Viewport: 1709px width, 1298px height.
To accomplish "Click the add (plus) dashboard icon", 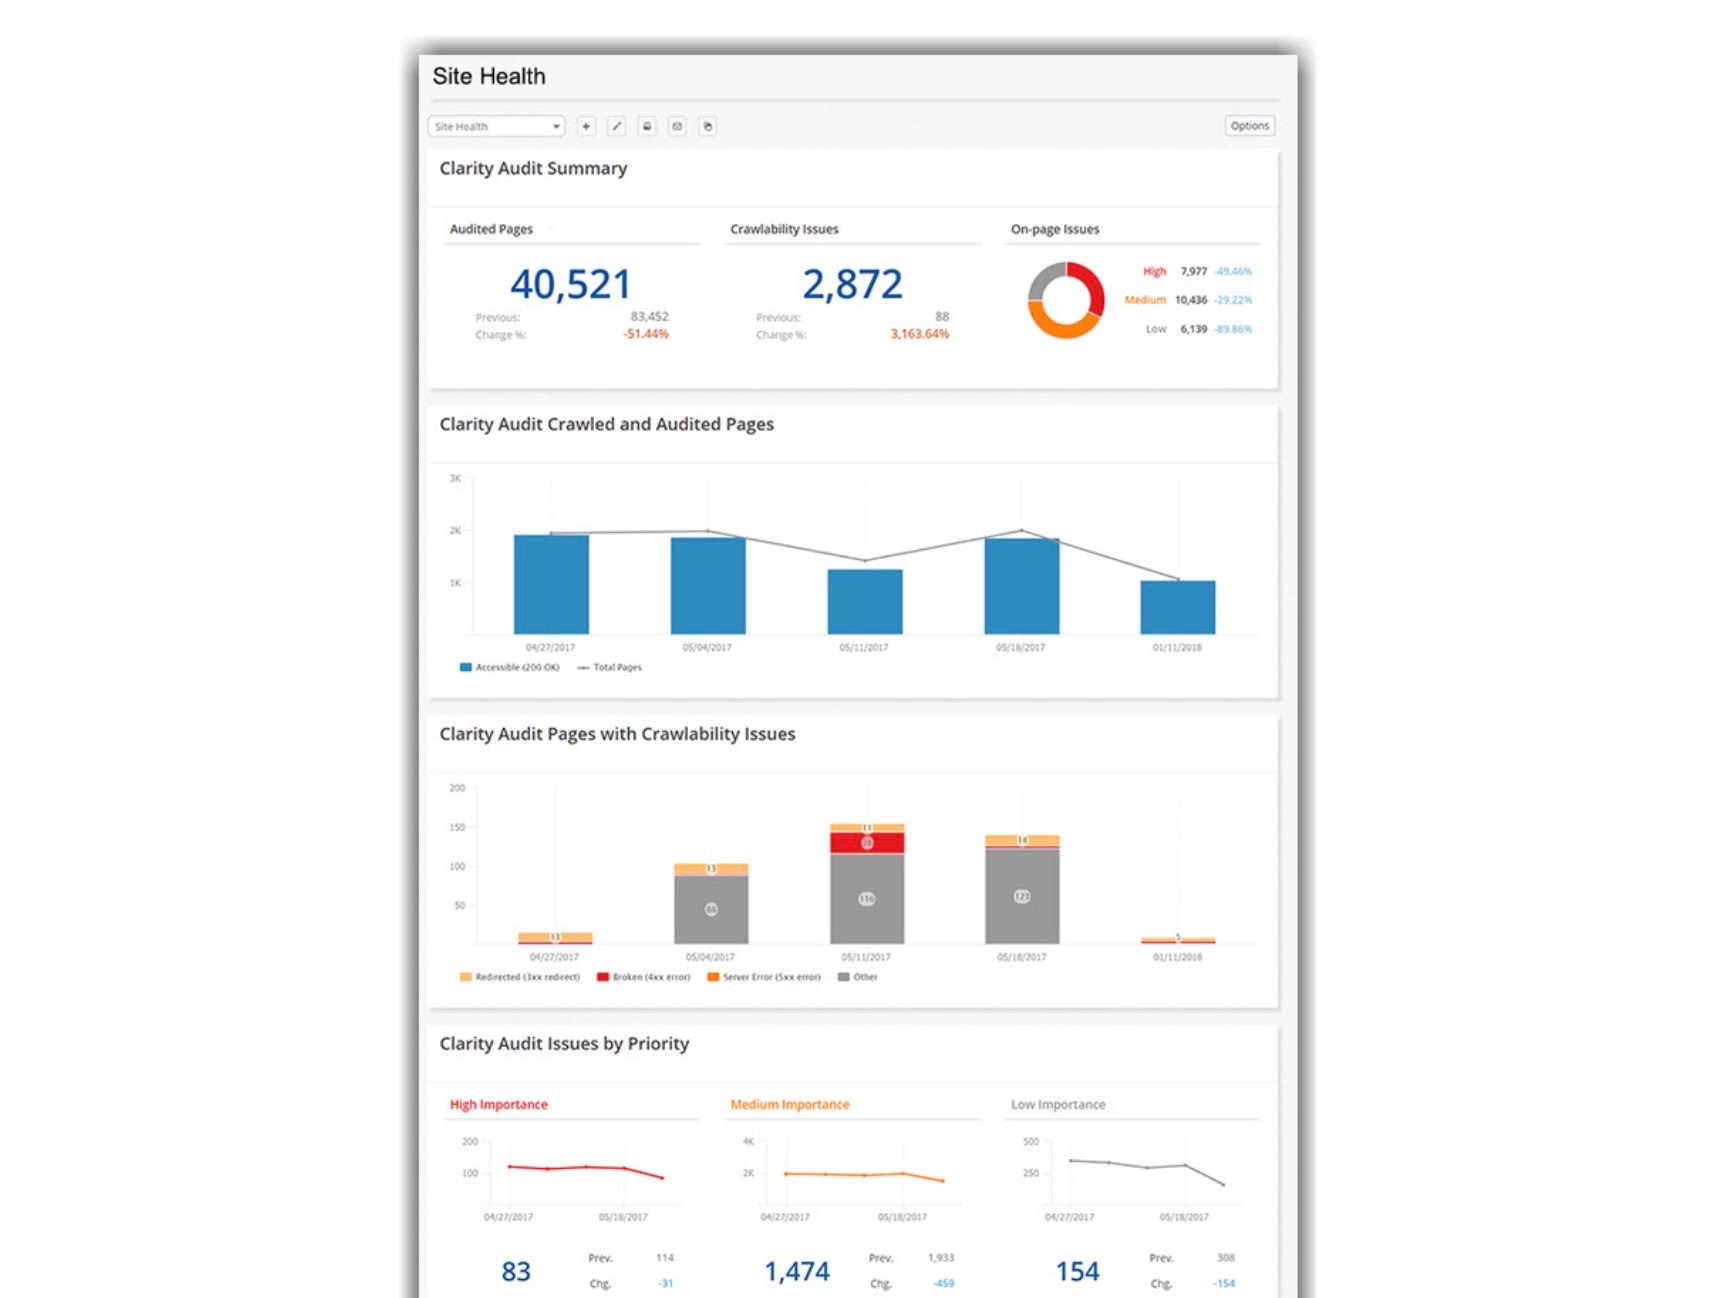I will coord(587,126).
